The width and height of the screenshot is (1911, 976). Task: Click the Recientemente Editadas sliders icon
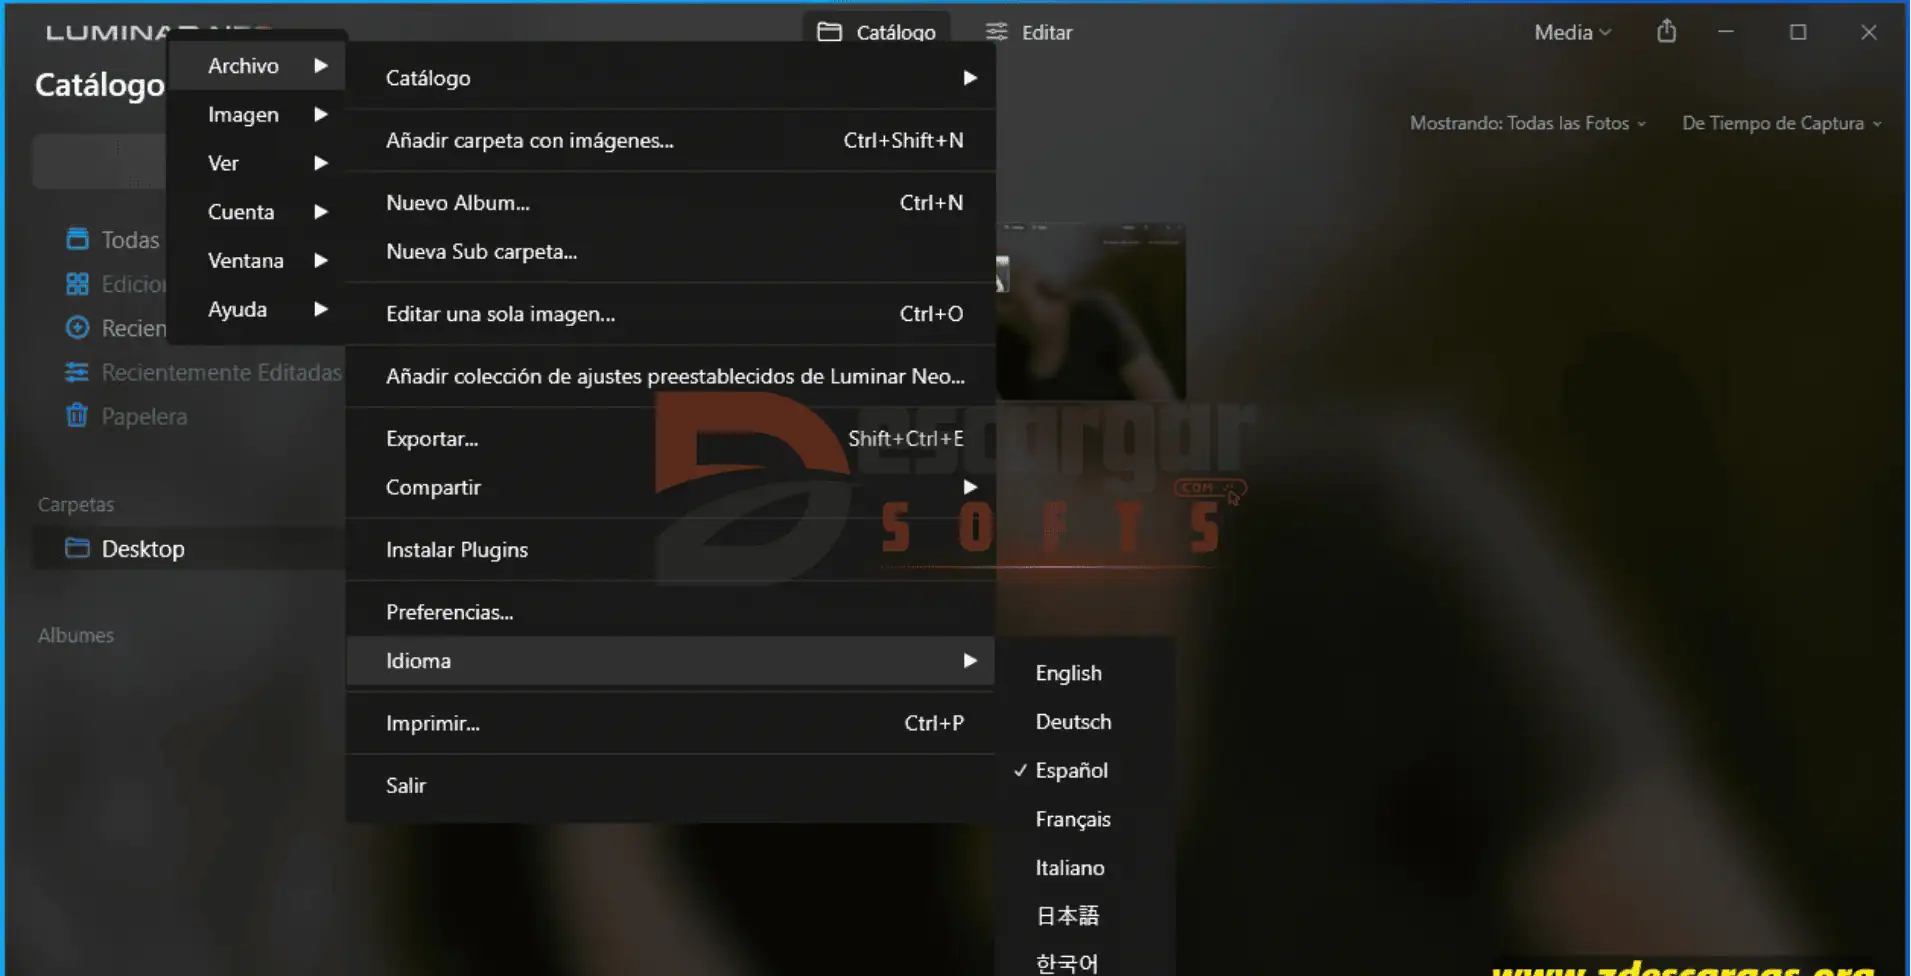[77, 372]
